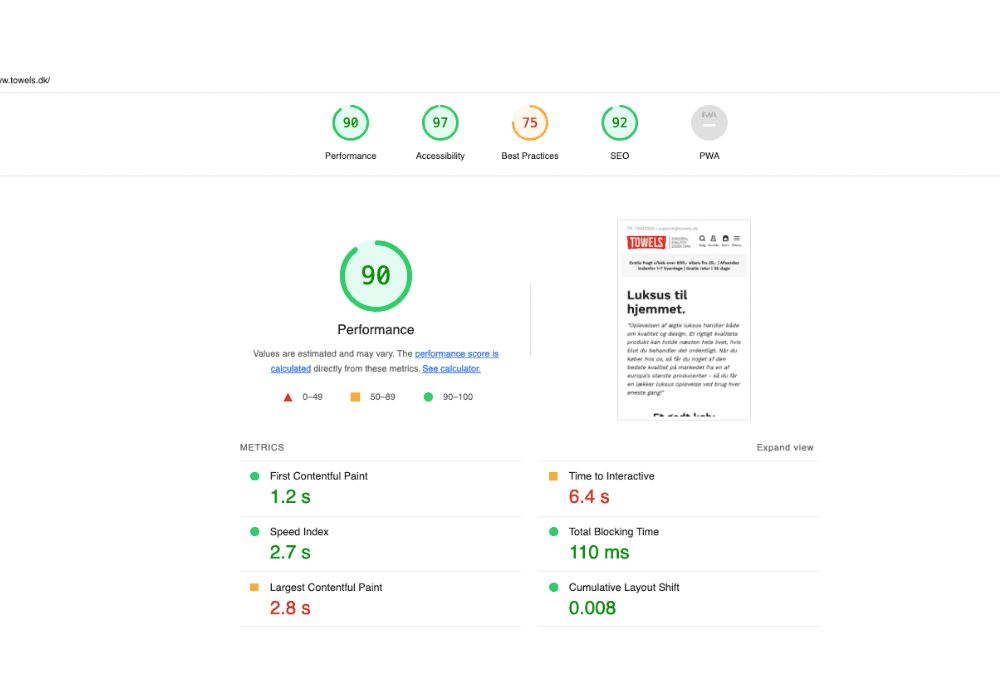
Task: Click the orange square legend icon for 50–89
Action: point(355,396)
